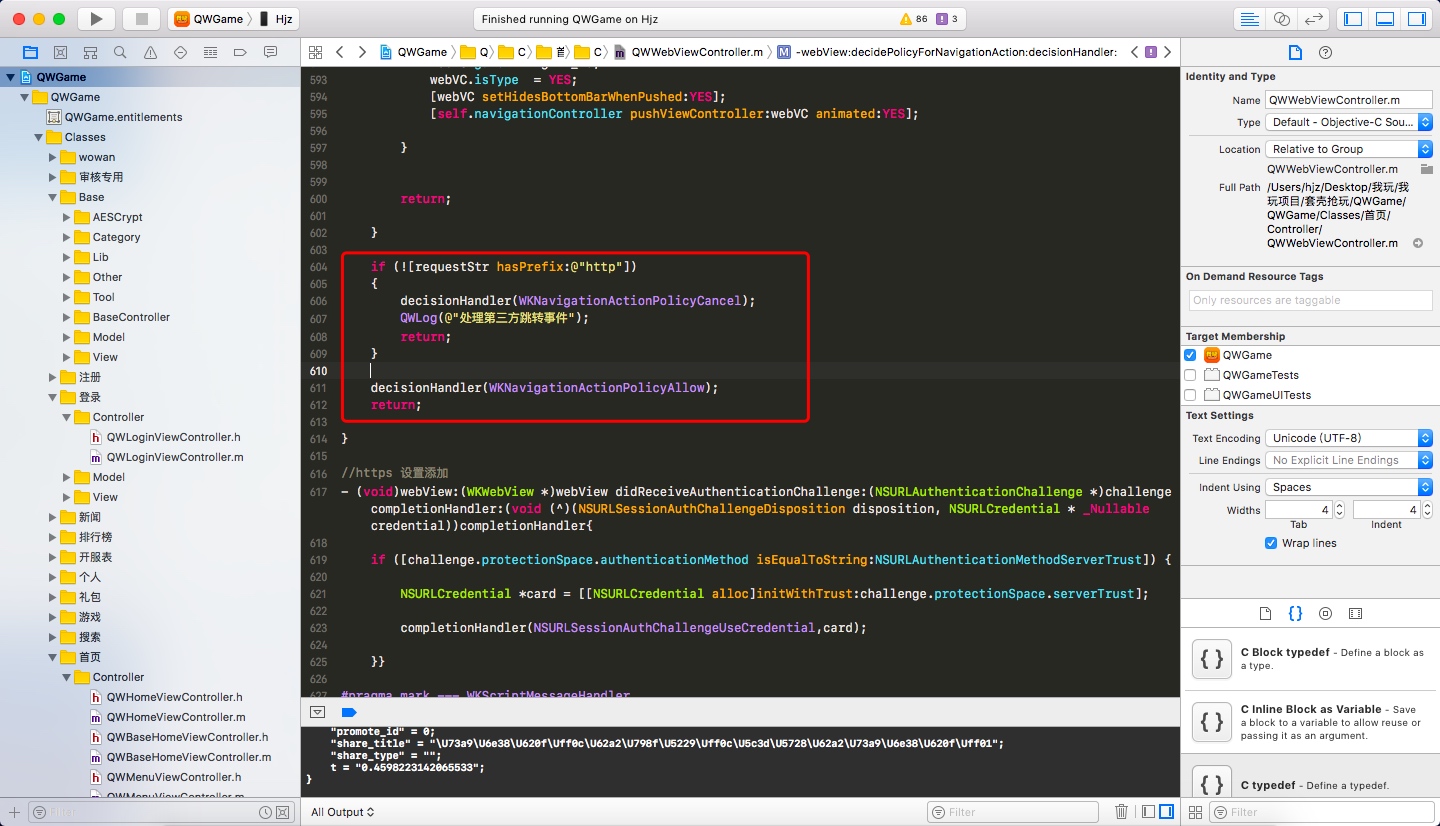Open the Text Encoding dropdown
The height and width of the screenshot is (826, 1440).
point(1349,438)
